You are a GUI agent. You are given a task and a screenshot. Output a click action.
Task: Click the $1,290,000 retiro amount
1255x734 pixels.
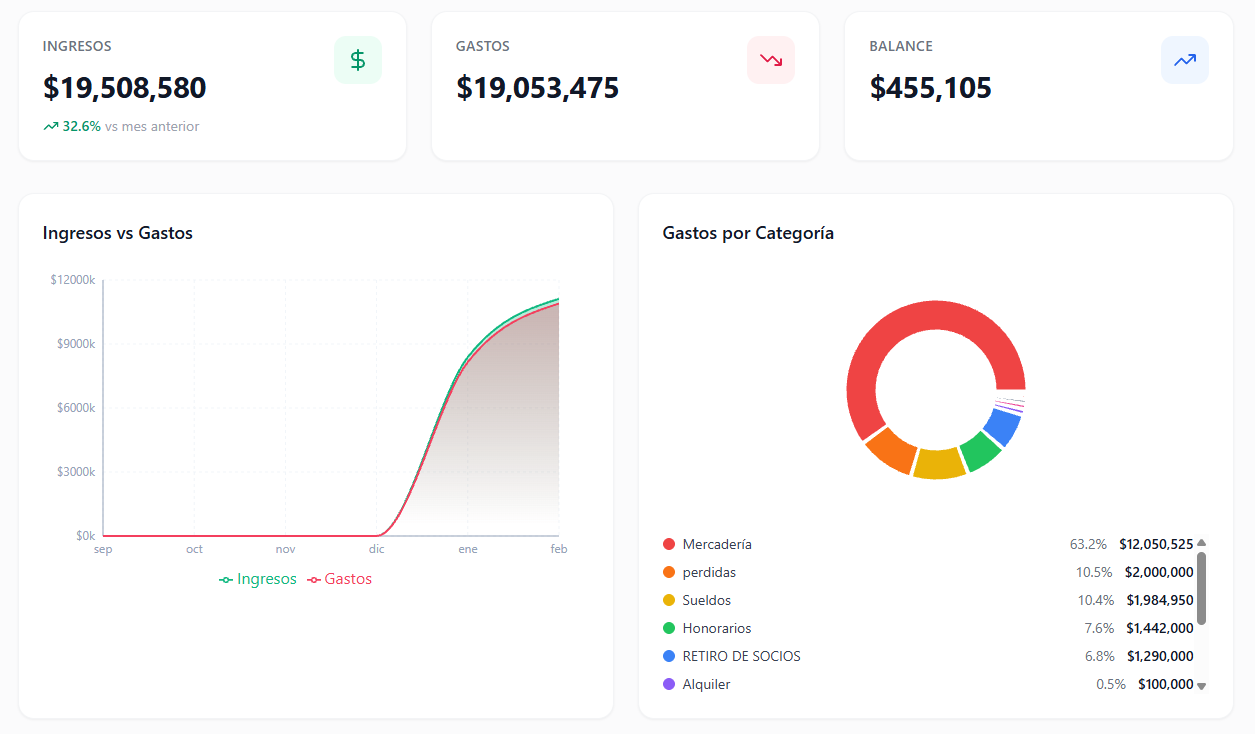(1160, 656)
